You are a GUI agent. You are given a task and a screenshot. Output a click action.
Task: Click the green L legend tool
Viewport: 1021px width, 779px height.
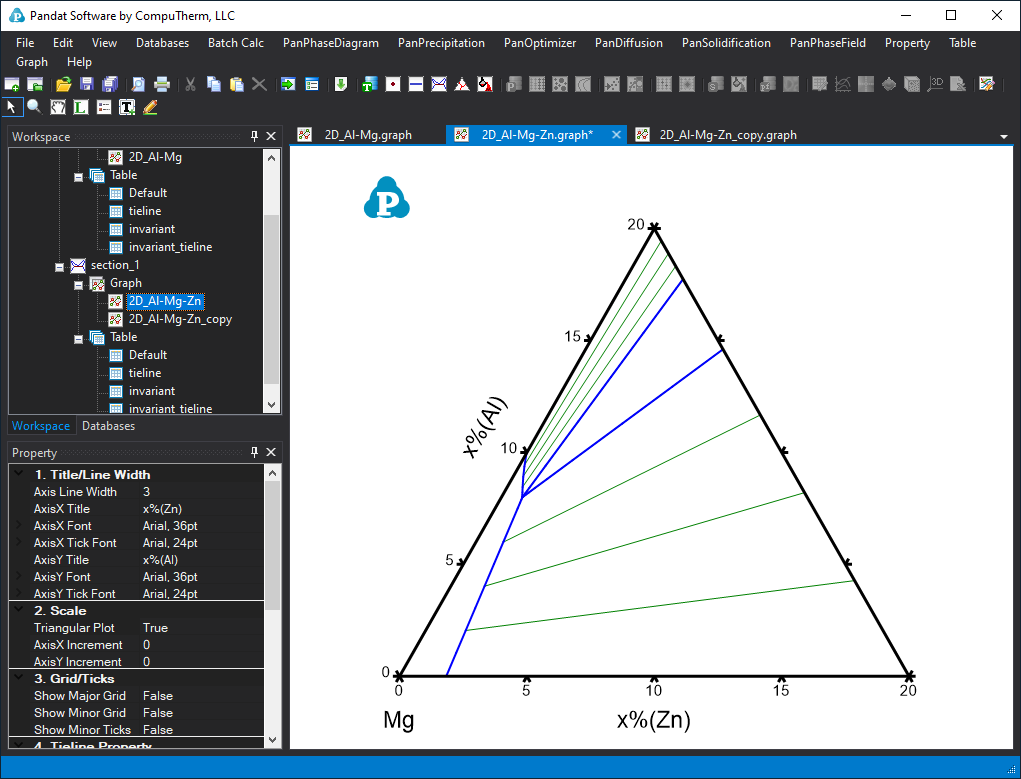pyautogui.click(x=81, y=106)
